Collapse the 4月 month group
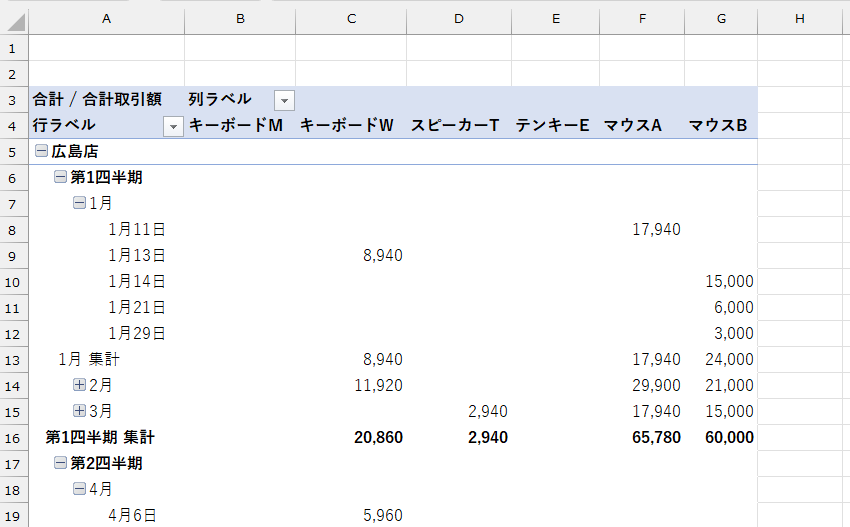The image size is (850, 527). pyautogui.click(x=79, y=489)
